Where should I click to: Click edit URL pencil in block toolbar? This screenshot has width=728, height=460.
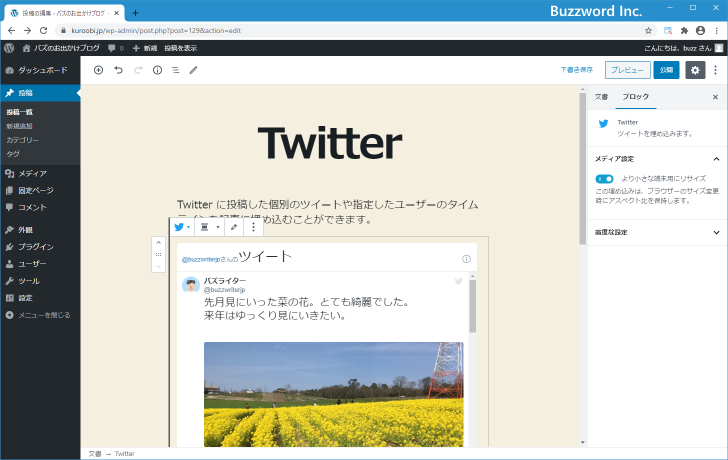[234, 227]
